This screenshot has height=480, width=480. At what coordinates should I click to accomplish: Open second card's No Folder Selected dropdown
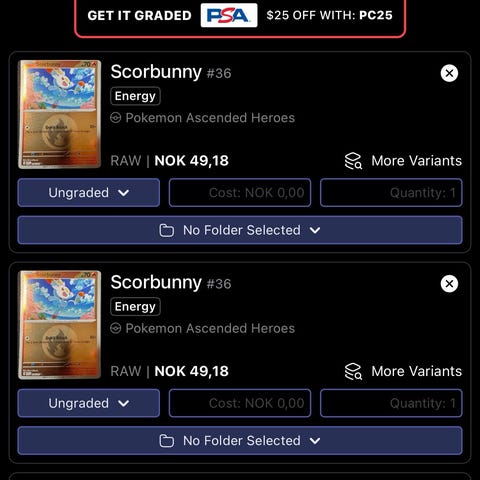pyautogui.click(x=240, y=441)
